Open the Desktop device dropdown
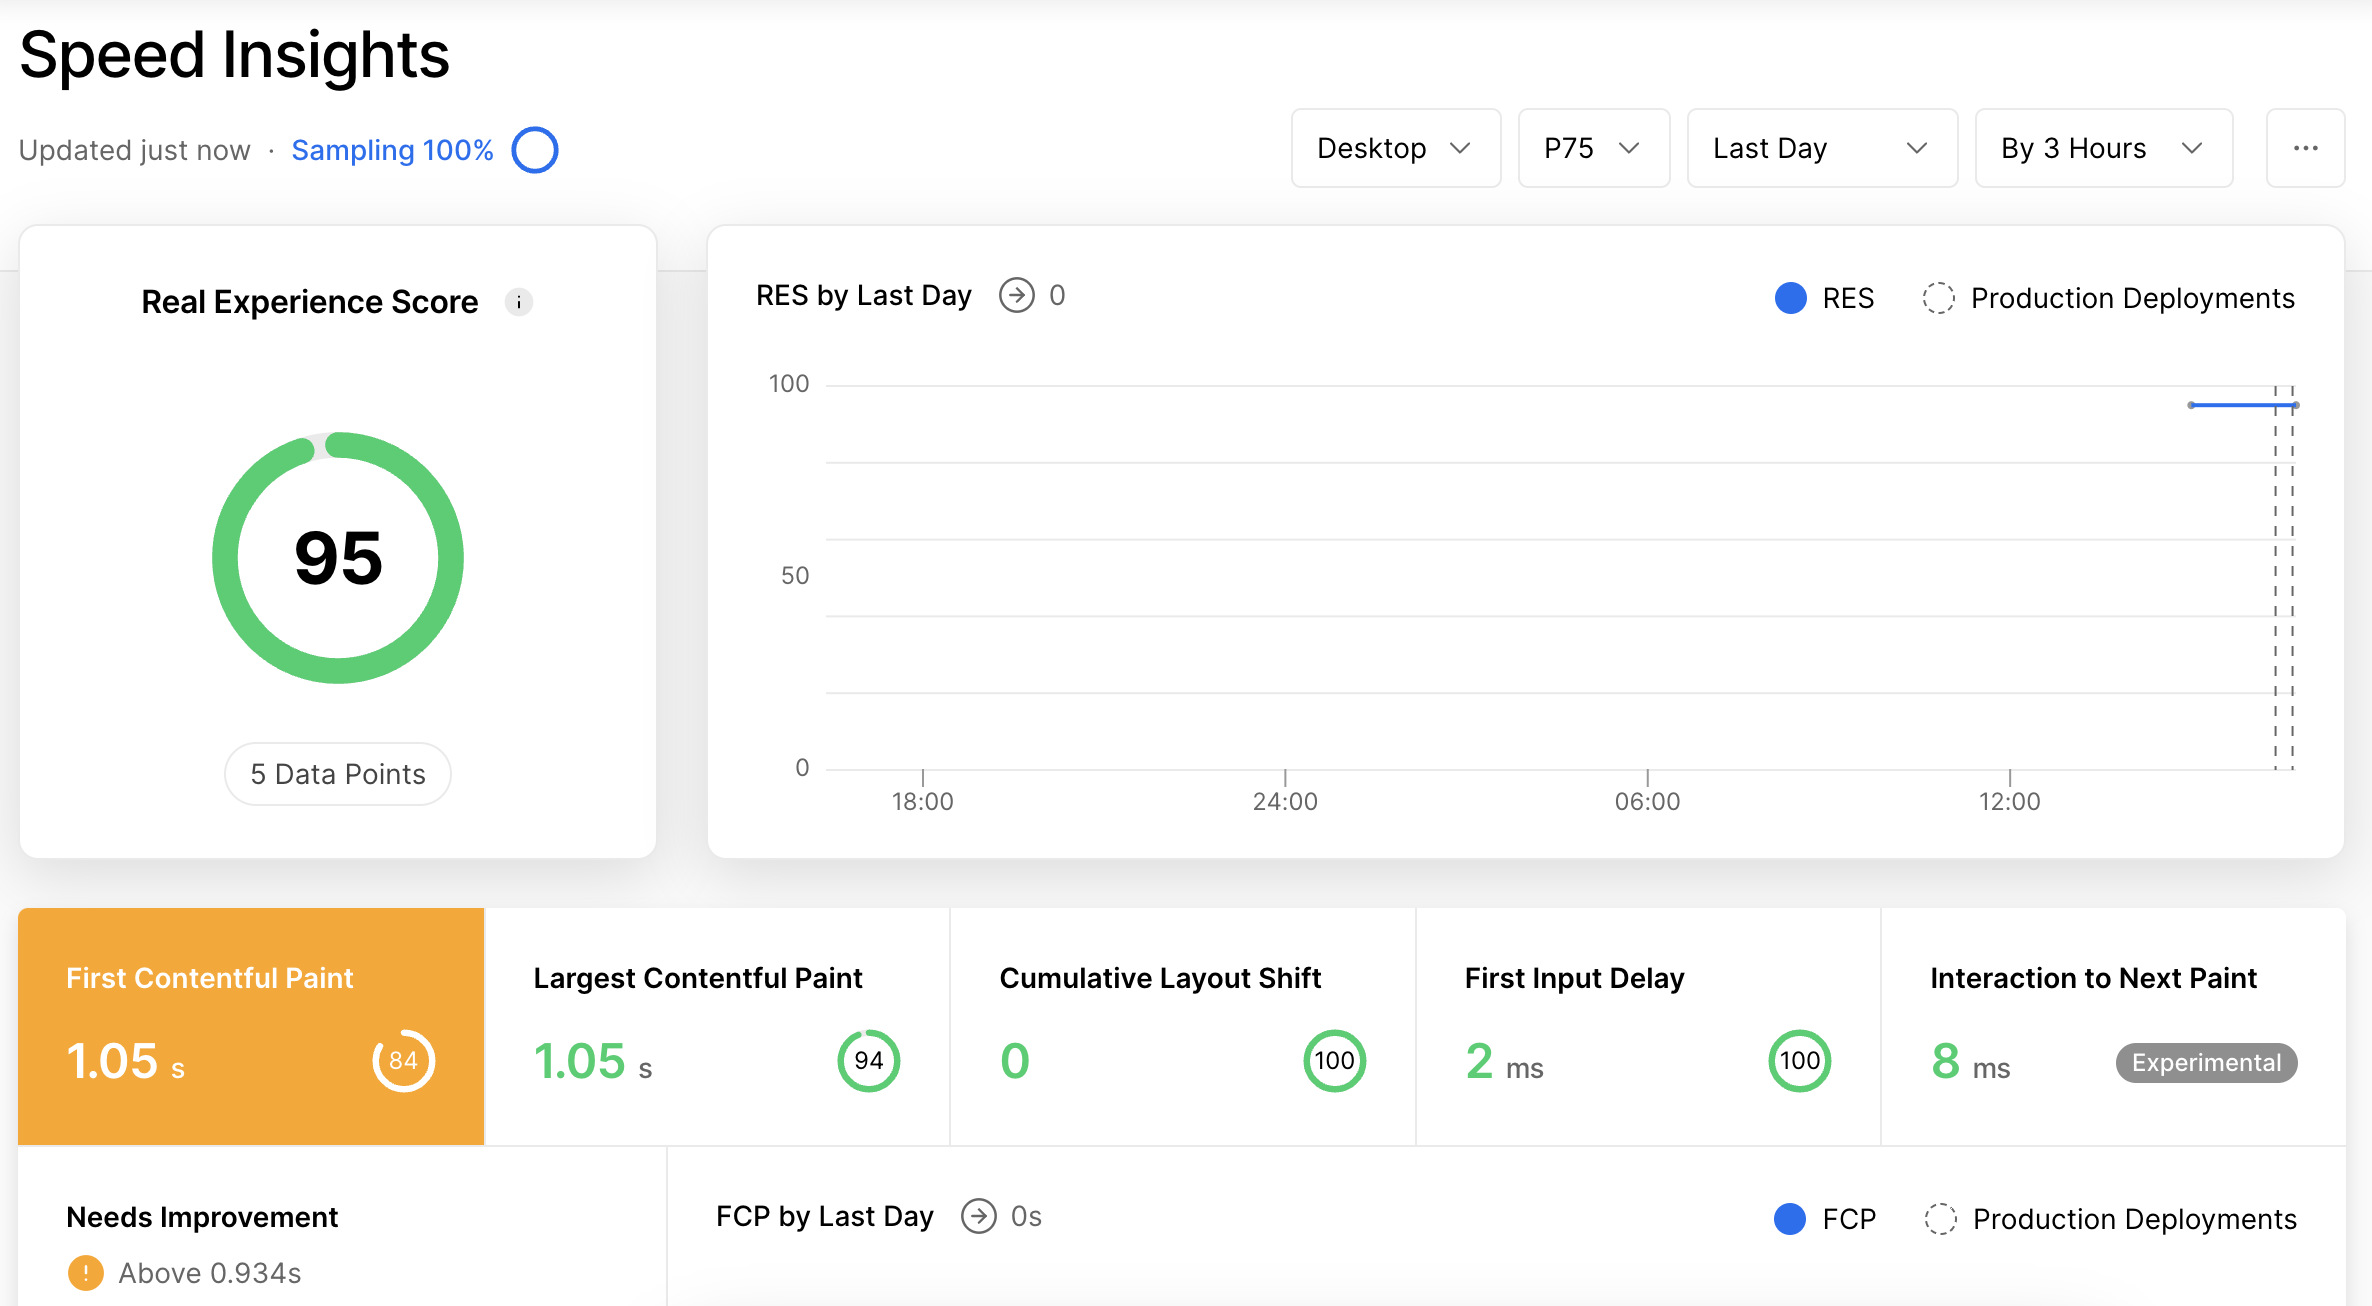2372x1306 pixels. coord(1395,148)
